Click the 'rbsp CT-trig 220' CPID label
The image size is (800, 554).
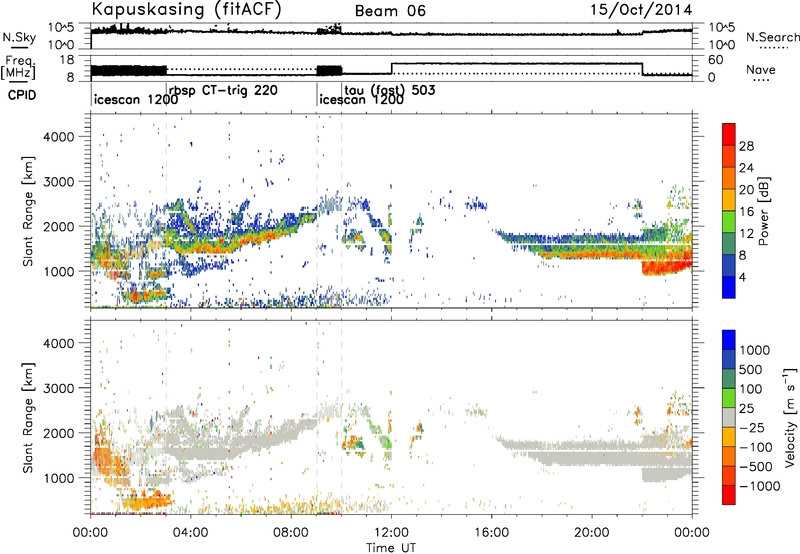tap(223, 91)
